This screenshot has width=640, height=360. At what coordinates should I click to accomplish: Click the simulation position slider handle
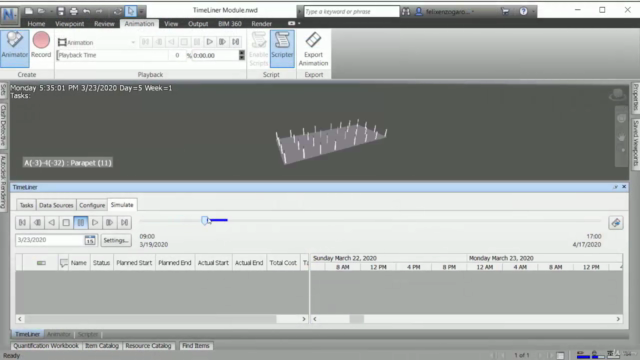click(204, 220)
